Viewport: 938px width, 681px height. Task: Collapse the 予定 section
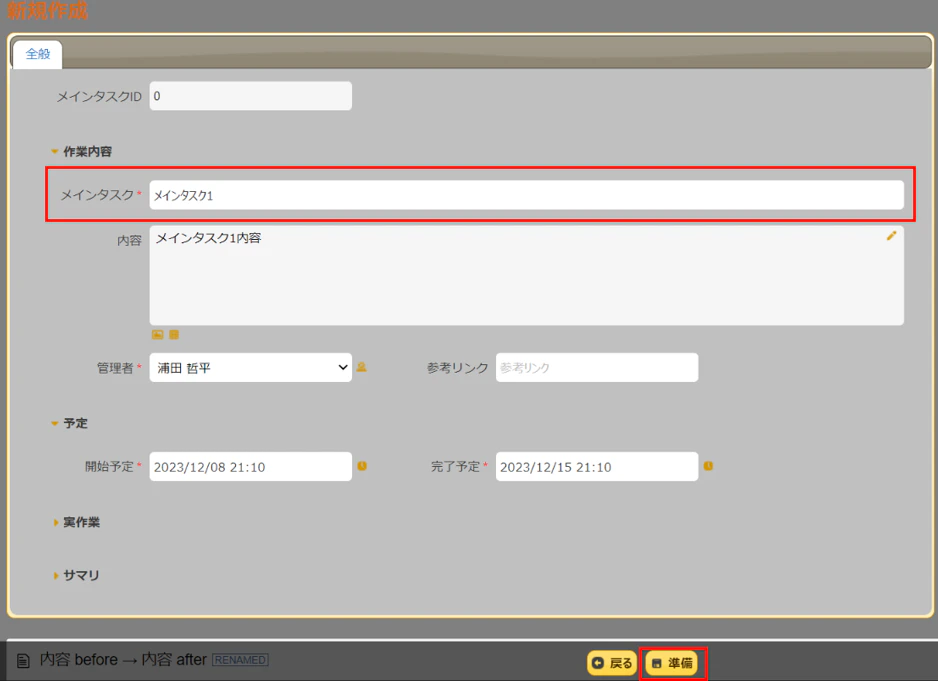[69, 423]
